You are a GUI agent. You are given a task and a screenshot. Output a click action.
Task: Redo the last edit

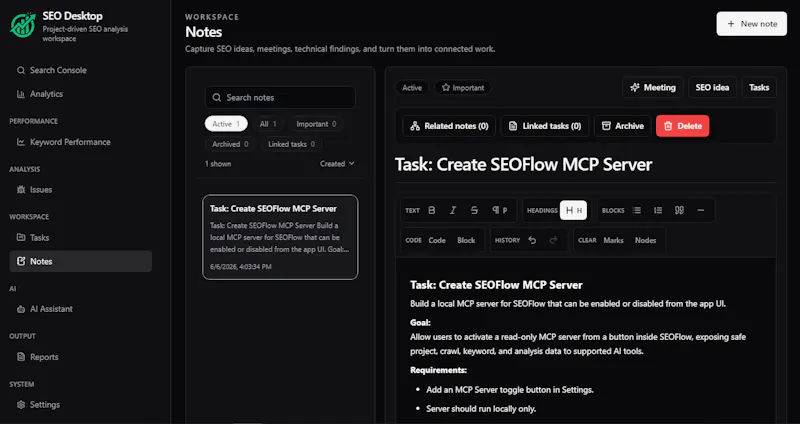[x=553, y=240]
